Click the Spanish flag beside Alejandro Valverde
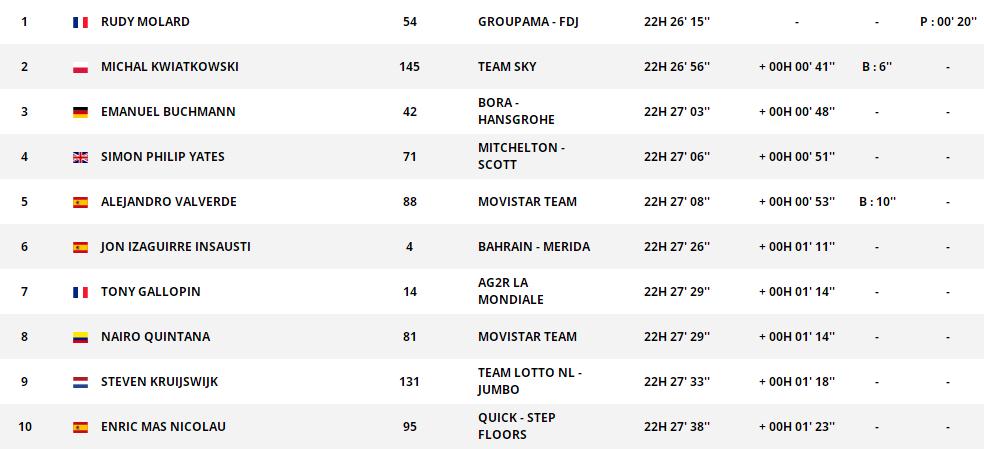 pyautogui.click(x=81, y=202)
